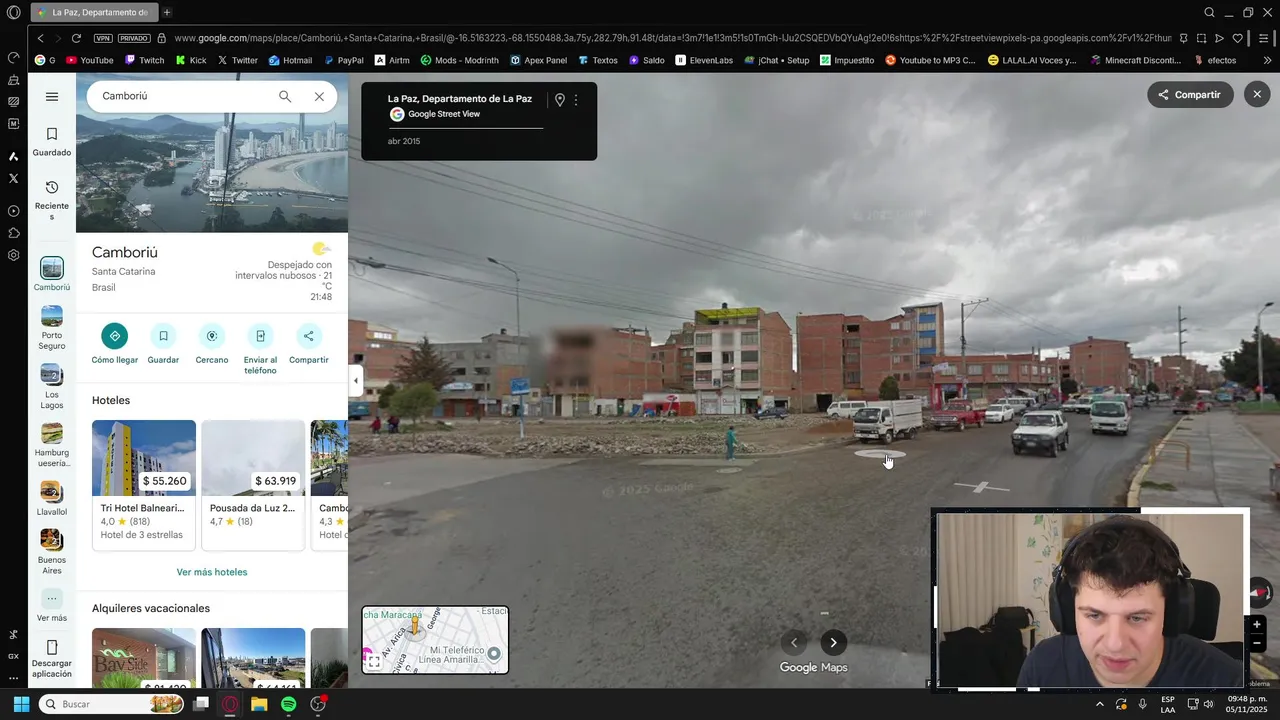Show more bookmarks with double chevron
The width and height of the screenshot is (1280, 720).
tap(1267, 60)
